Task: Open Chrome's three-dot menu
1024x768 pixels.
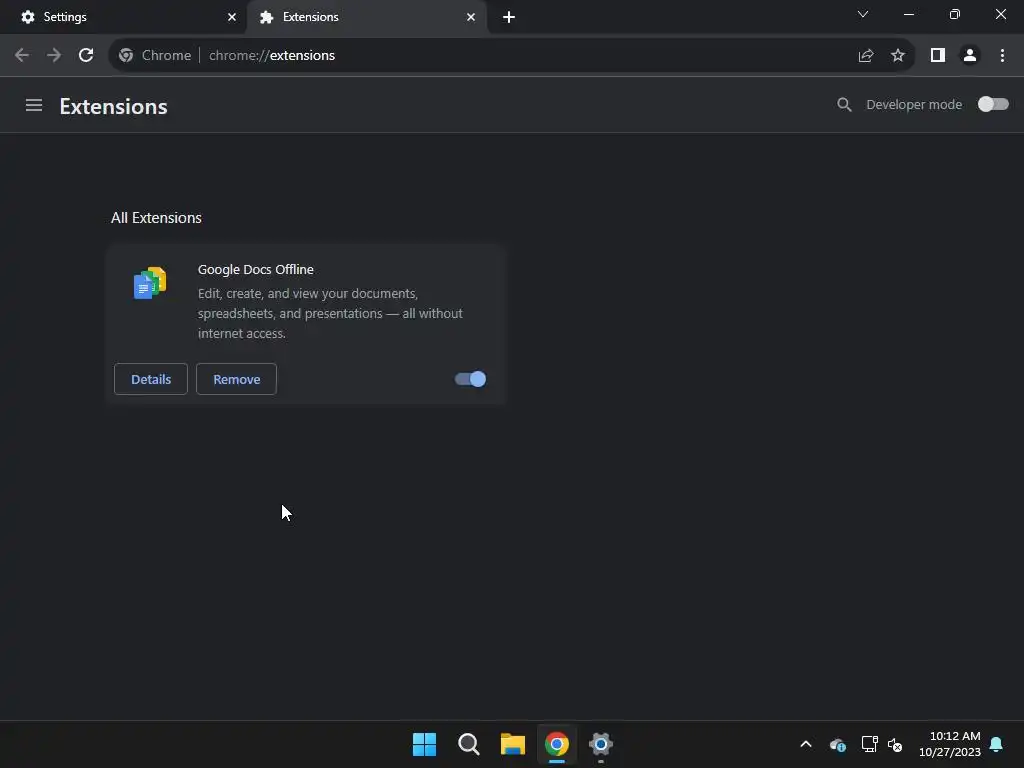Action: [1002, 56]
